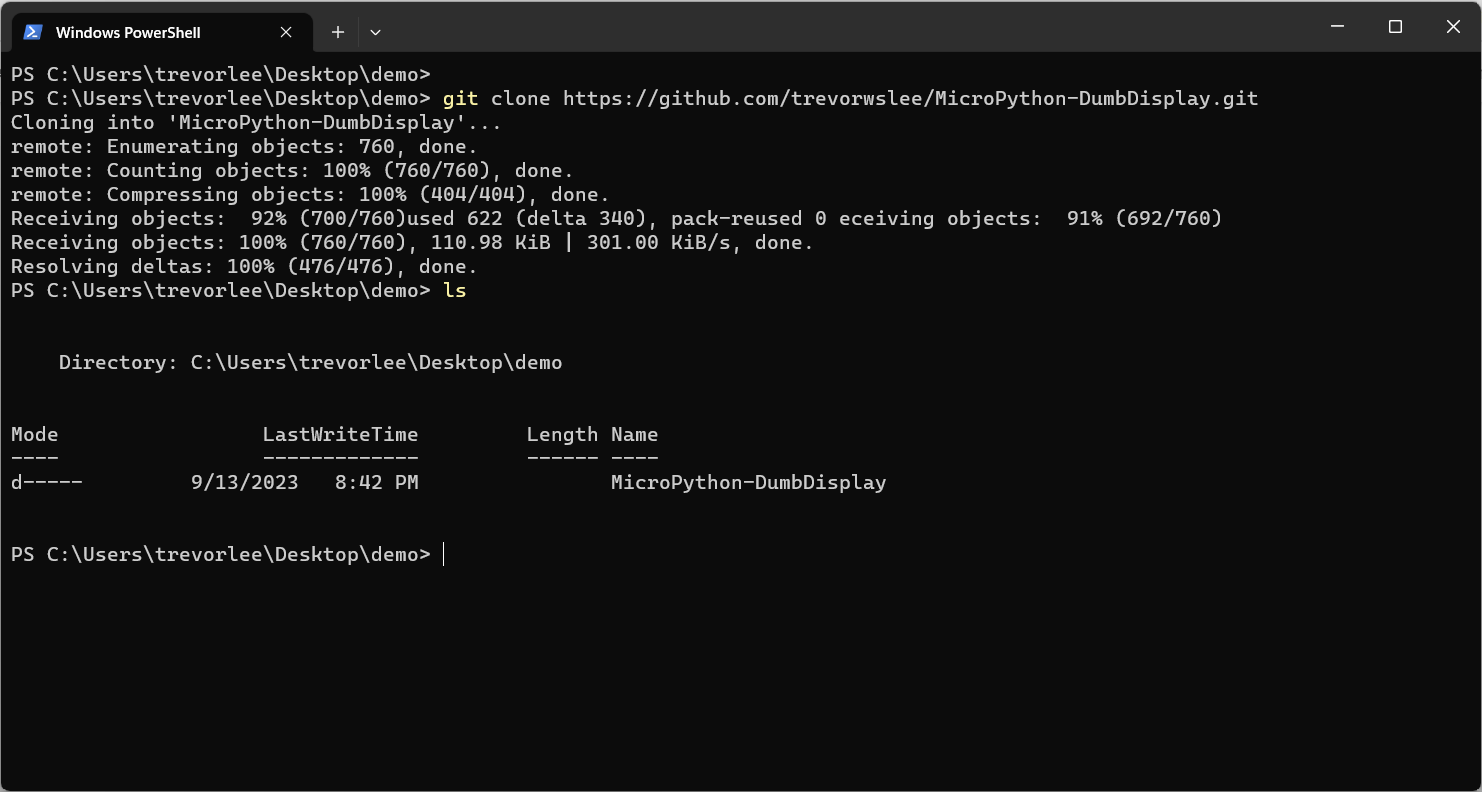Click the Mode column header text
The image size is (1482, 792).
[34, 434]
